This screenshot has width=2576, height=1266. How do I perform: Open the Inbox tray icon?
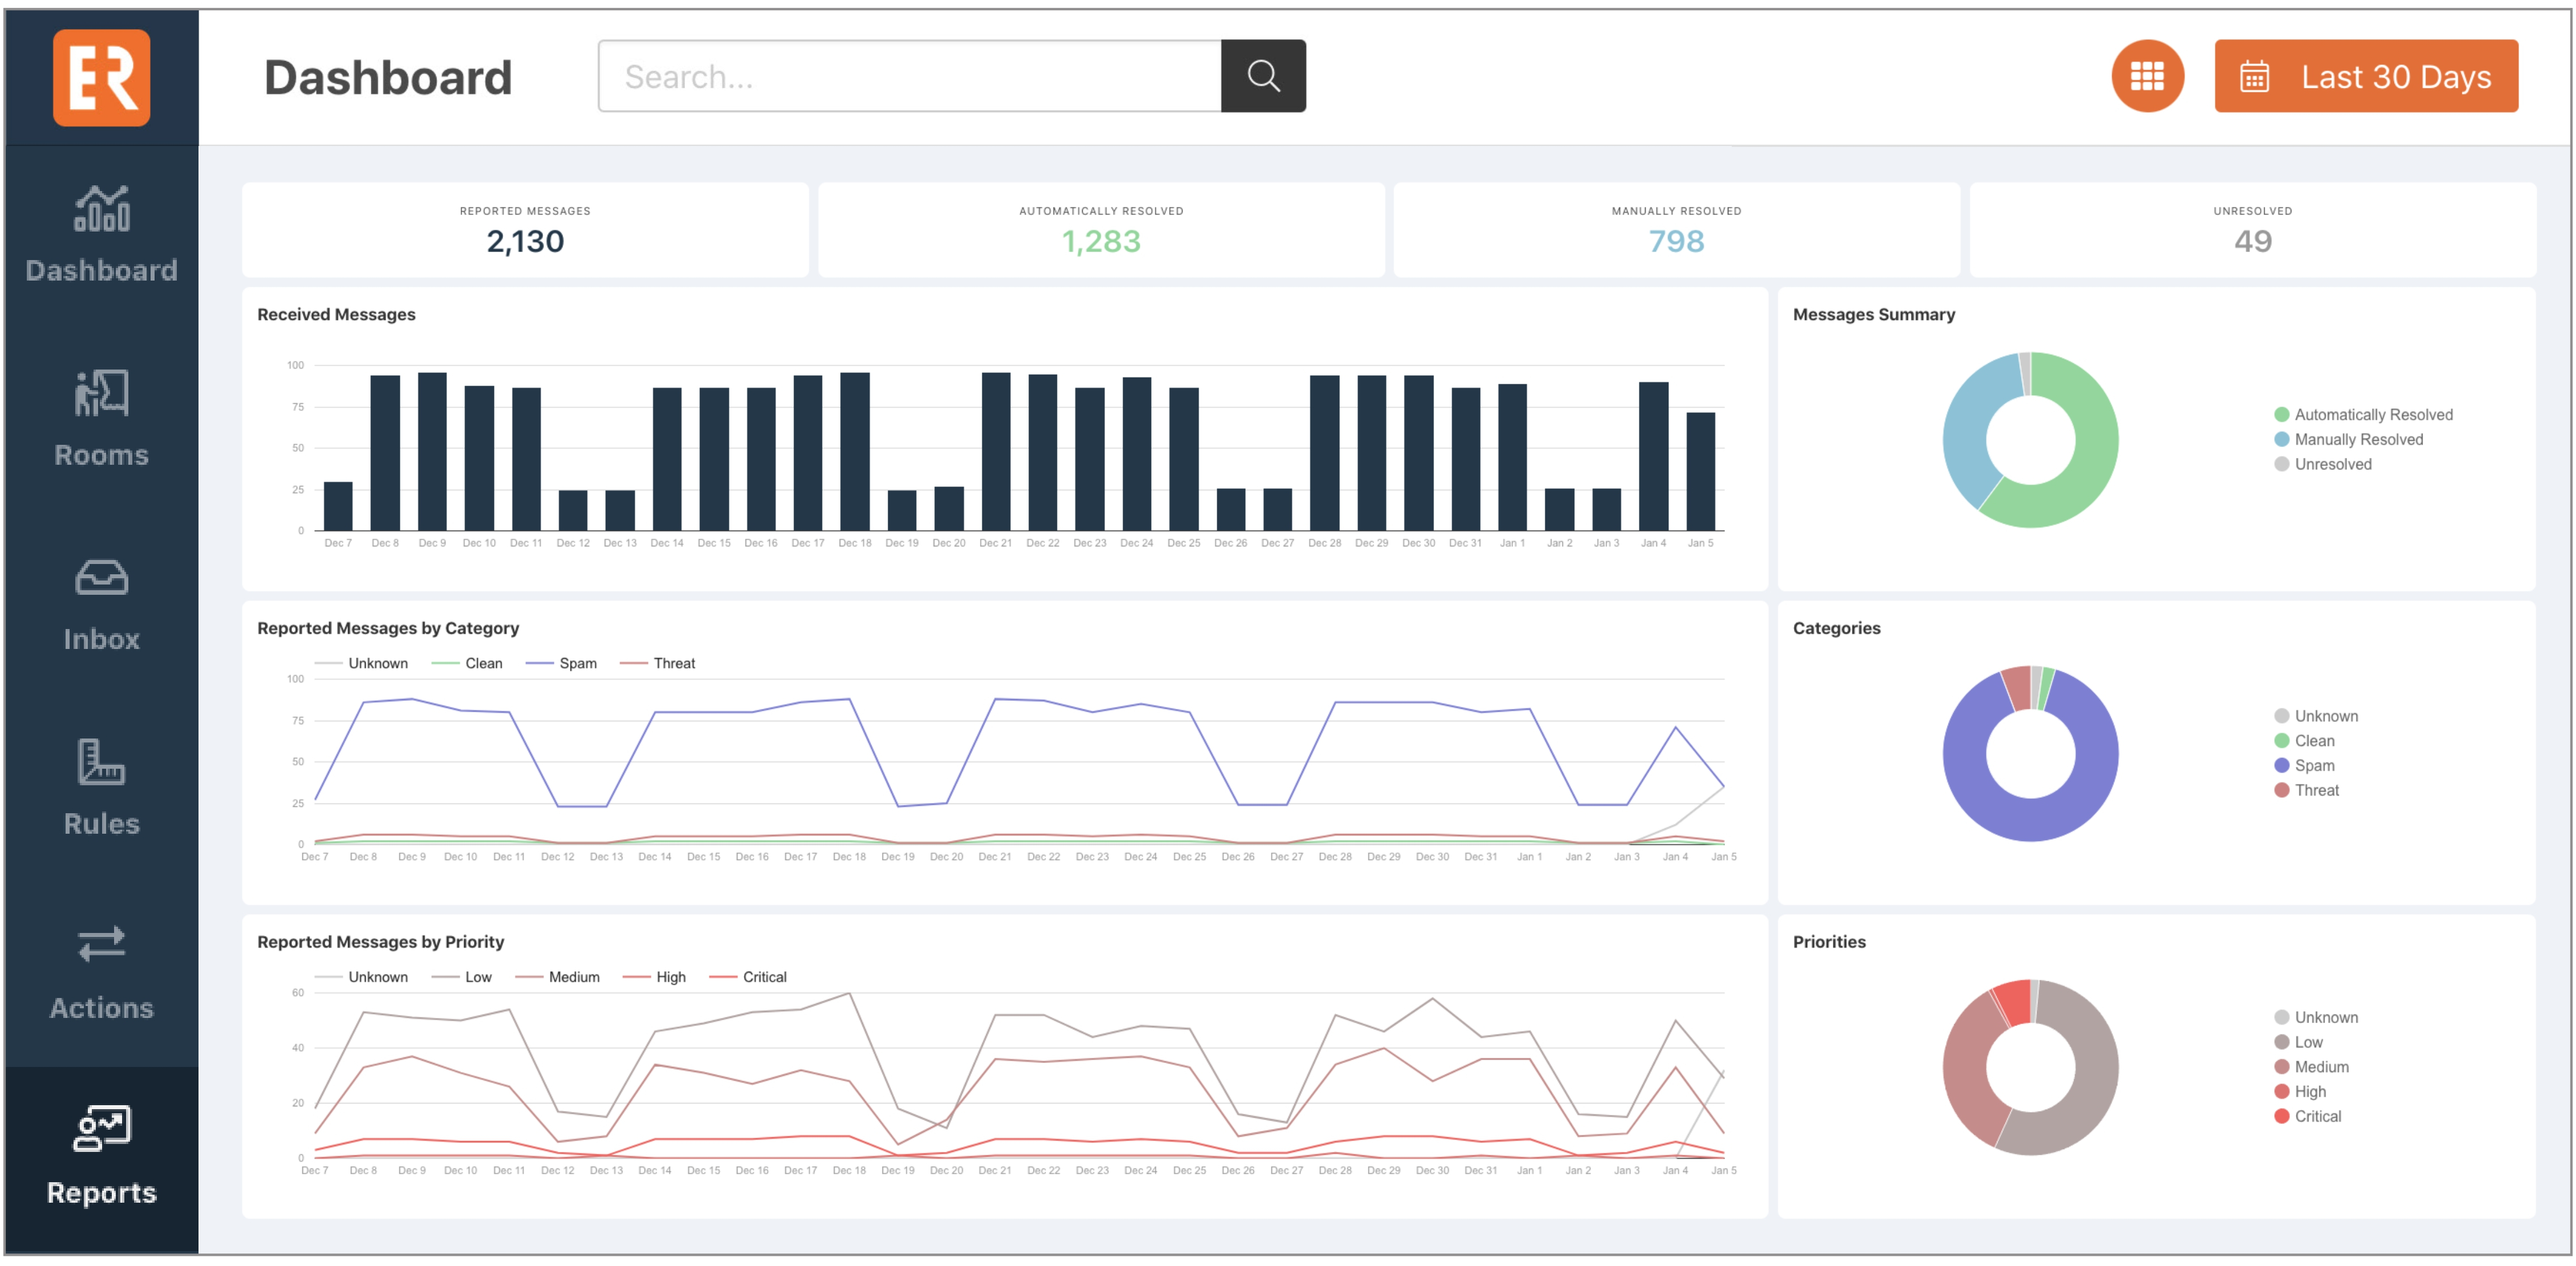tap(101, 577)
